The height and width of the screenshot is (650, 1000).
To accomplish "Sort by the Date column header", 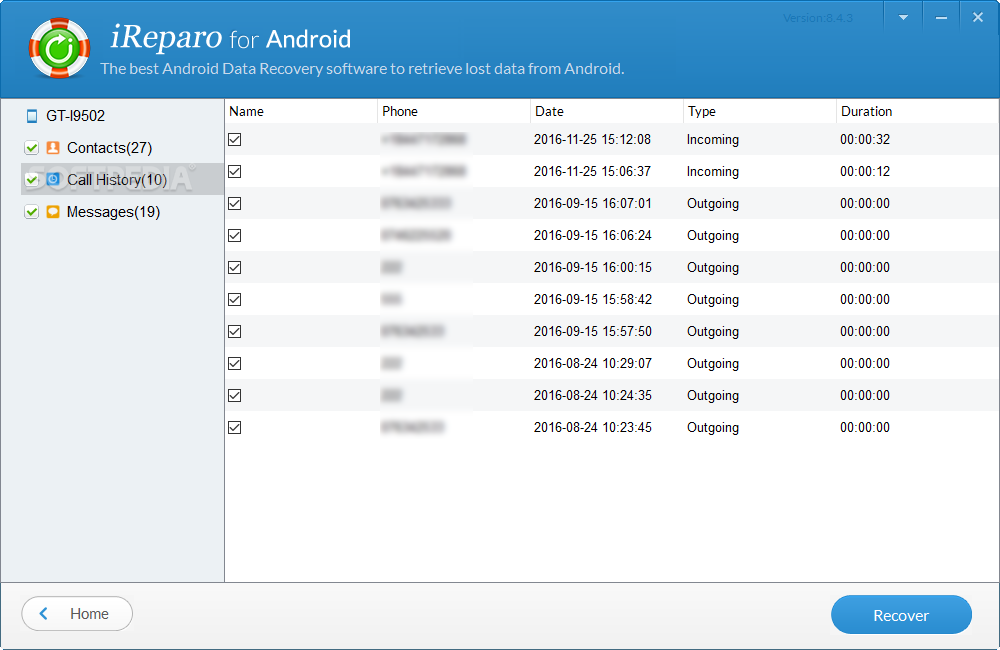I will [607, 111].
